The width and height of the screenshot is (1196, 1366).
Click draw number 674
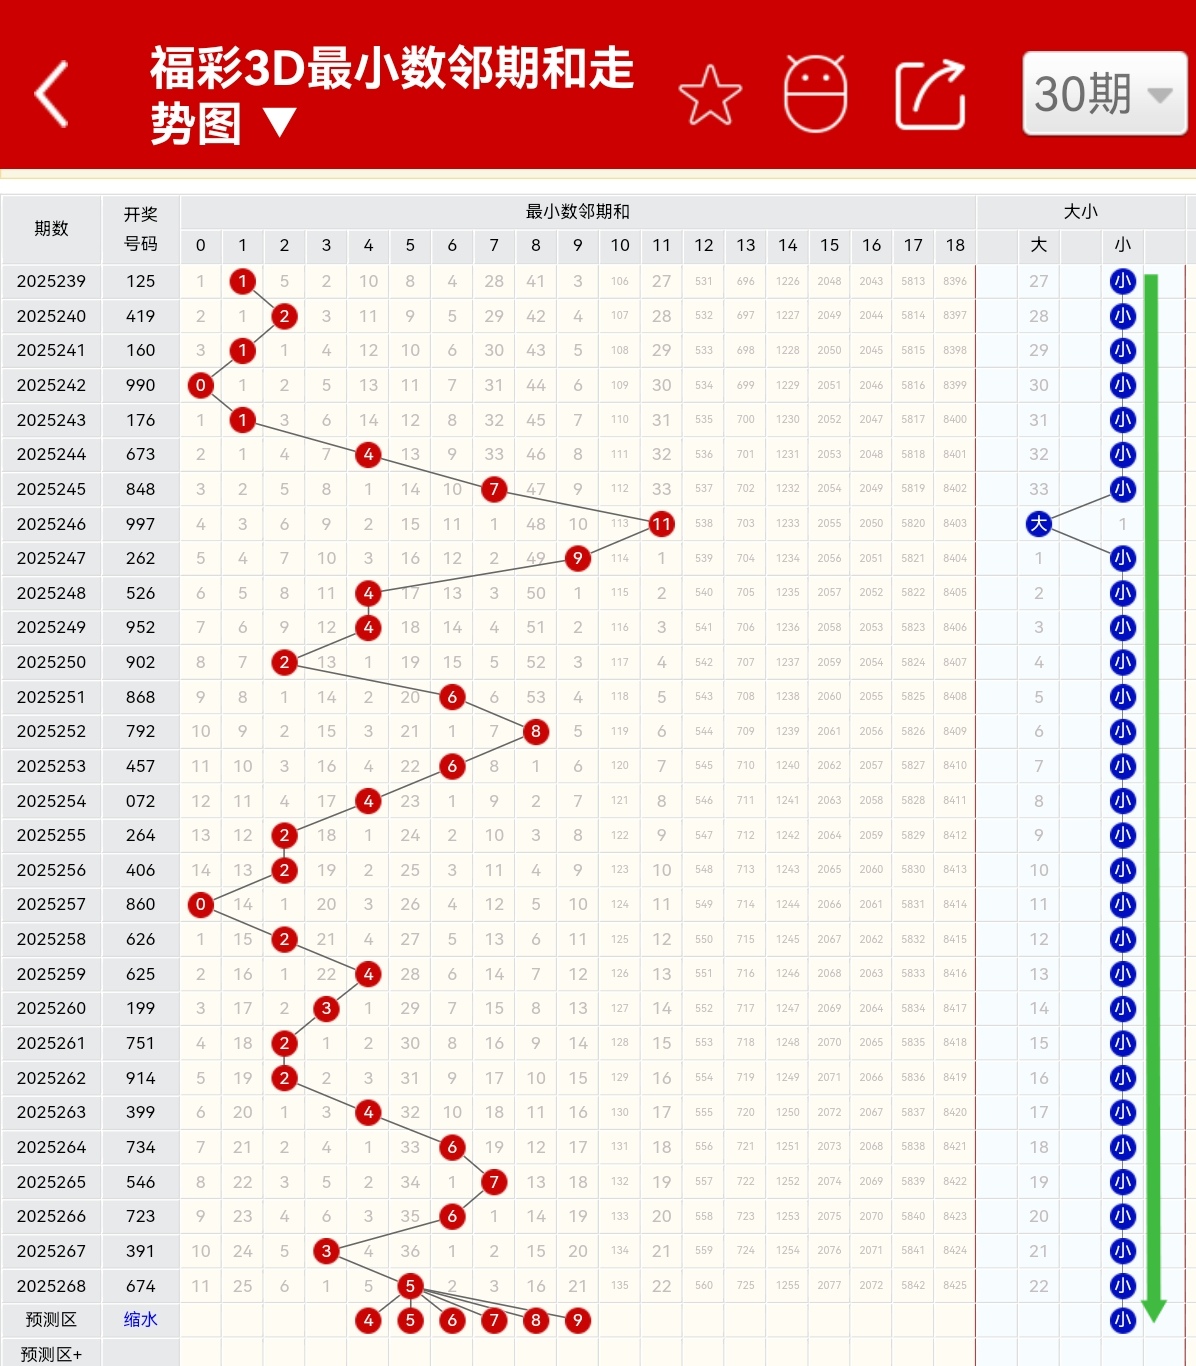pyautogui.click(x=141, y=1286)
